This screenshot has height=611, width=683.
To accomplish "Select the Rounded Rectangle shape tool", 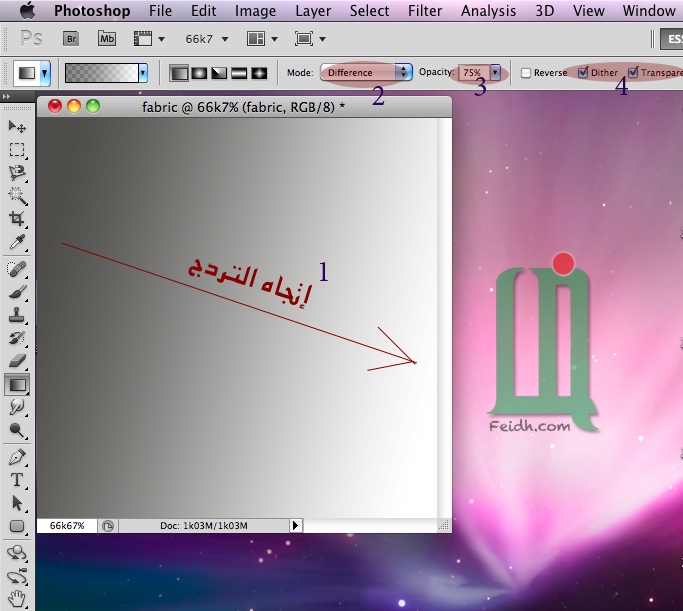I will 17,526.
